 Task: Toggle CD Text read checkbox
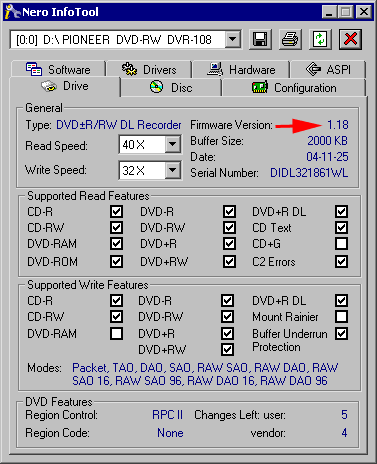tap(341, 228)
